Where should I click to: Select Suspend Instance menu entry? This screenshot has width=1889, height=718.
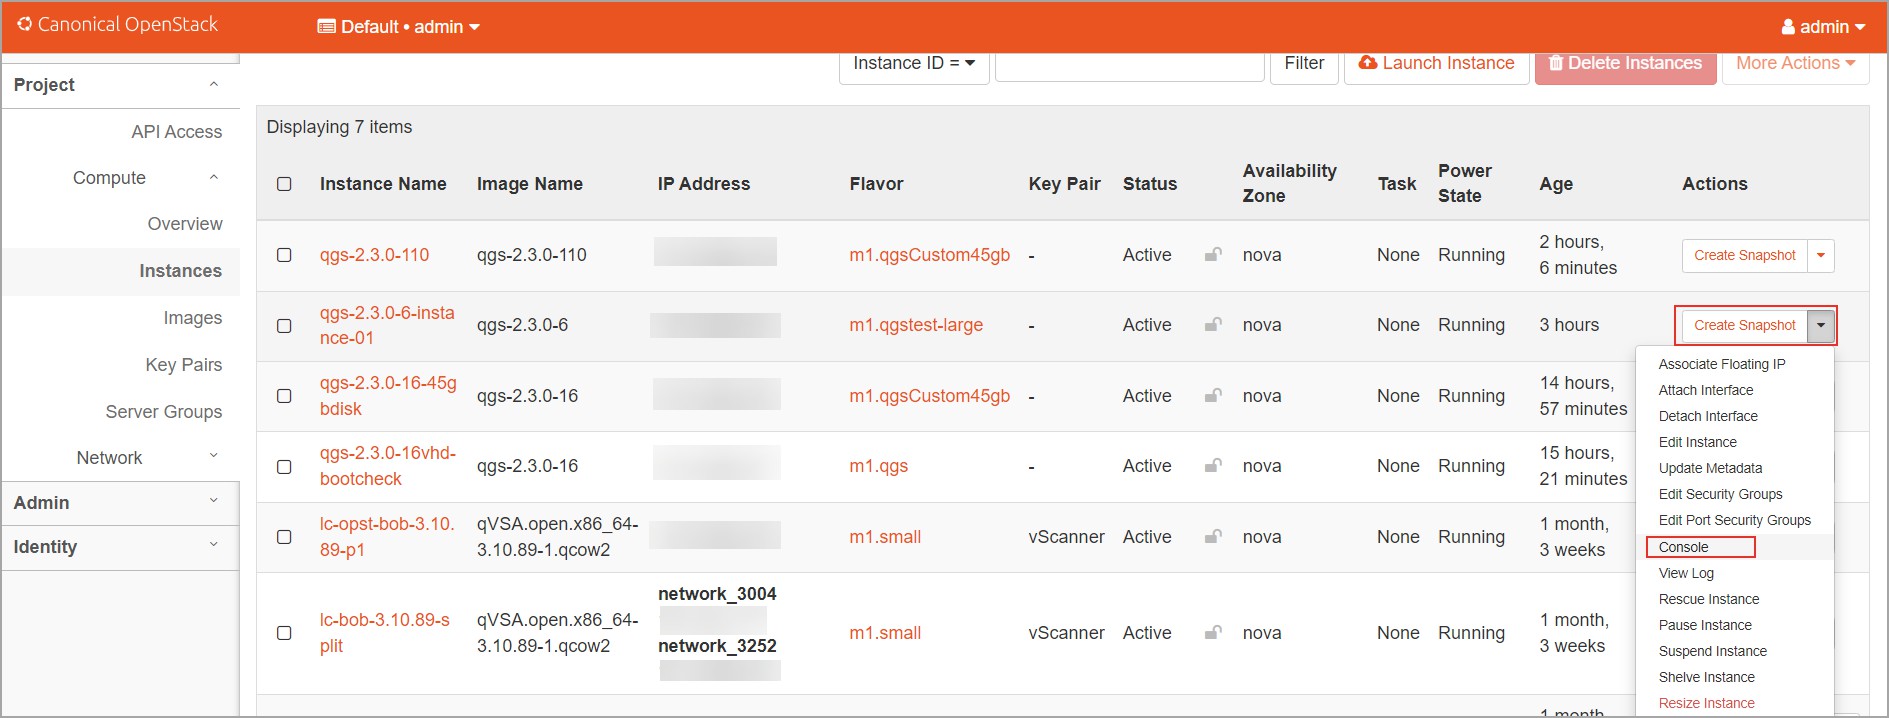(x=1712, y=651)
